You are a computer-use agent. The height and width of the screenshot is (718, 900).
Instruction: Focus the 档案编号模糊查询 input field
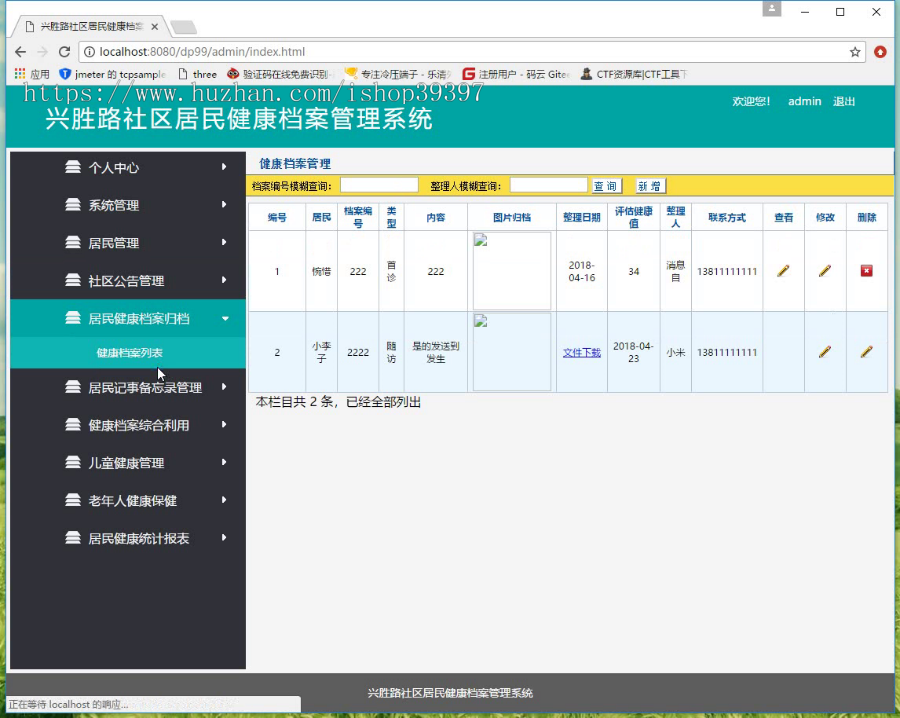379,185
